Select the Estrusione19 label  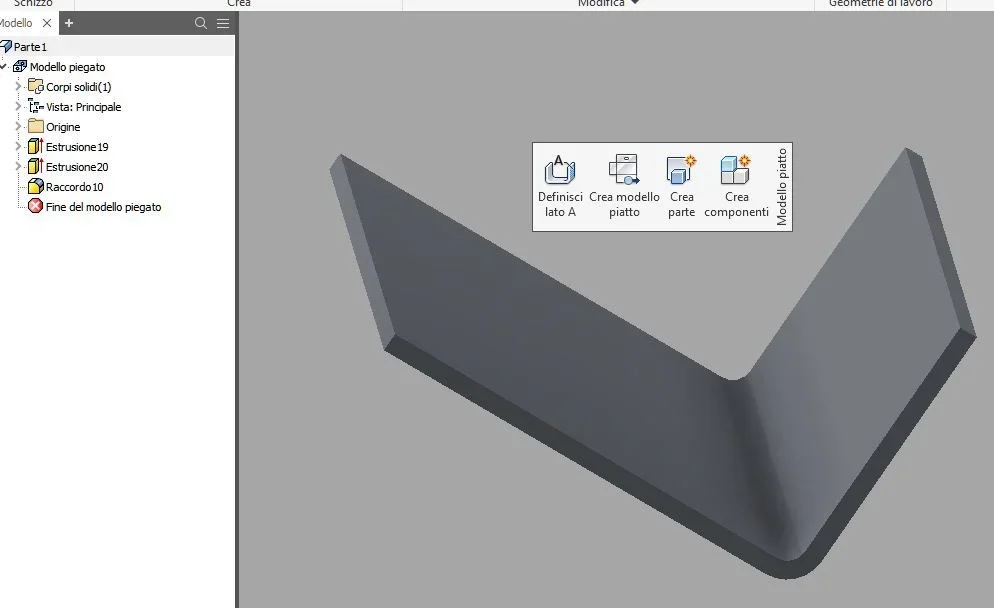click(77, 147)
